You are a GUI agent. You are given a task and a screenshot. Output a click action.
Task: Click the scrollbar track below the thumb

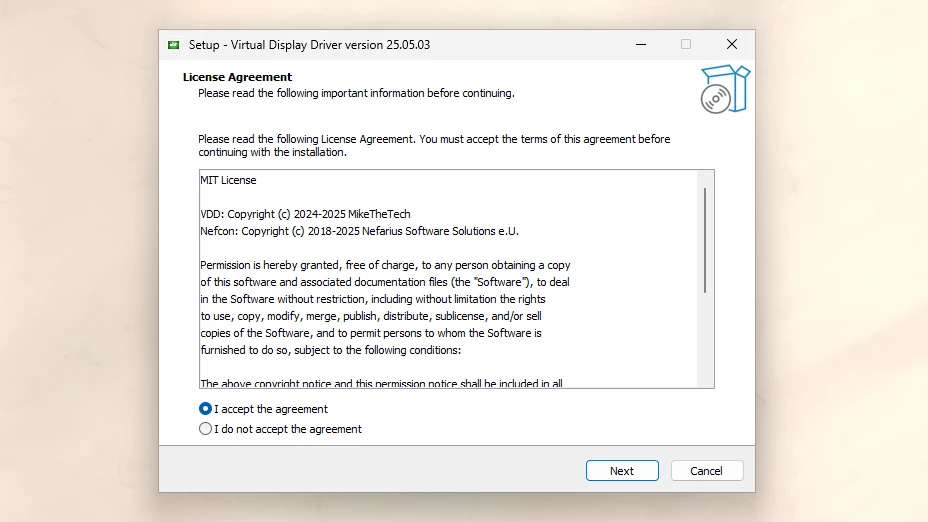pos(705,340)
